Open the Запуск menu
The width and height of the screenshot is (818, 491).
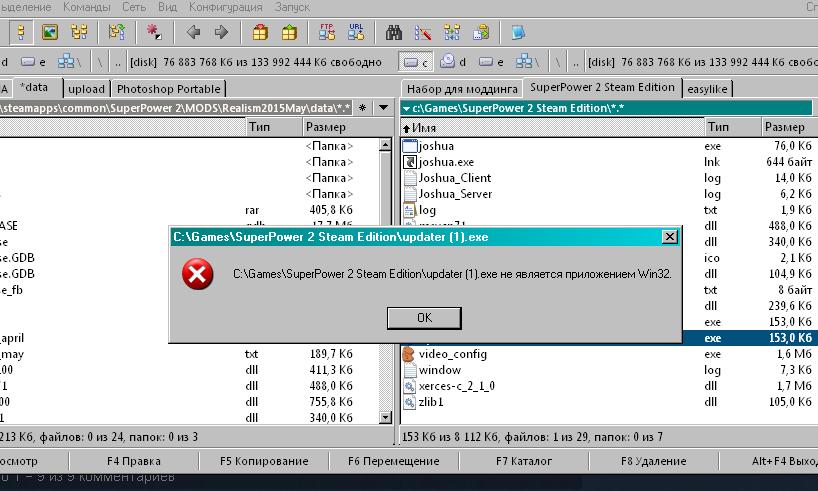point(292,7)
